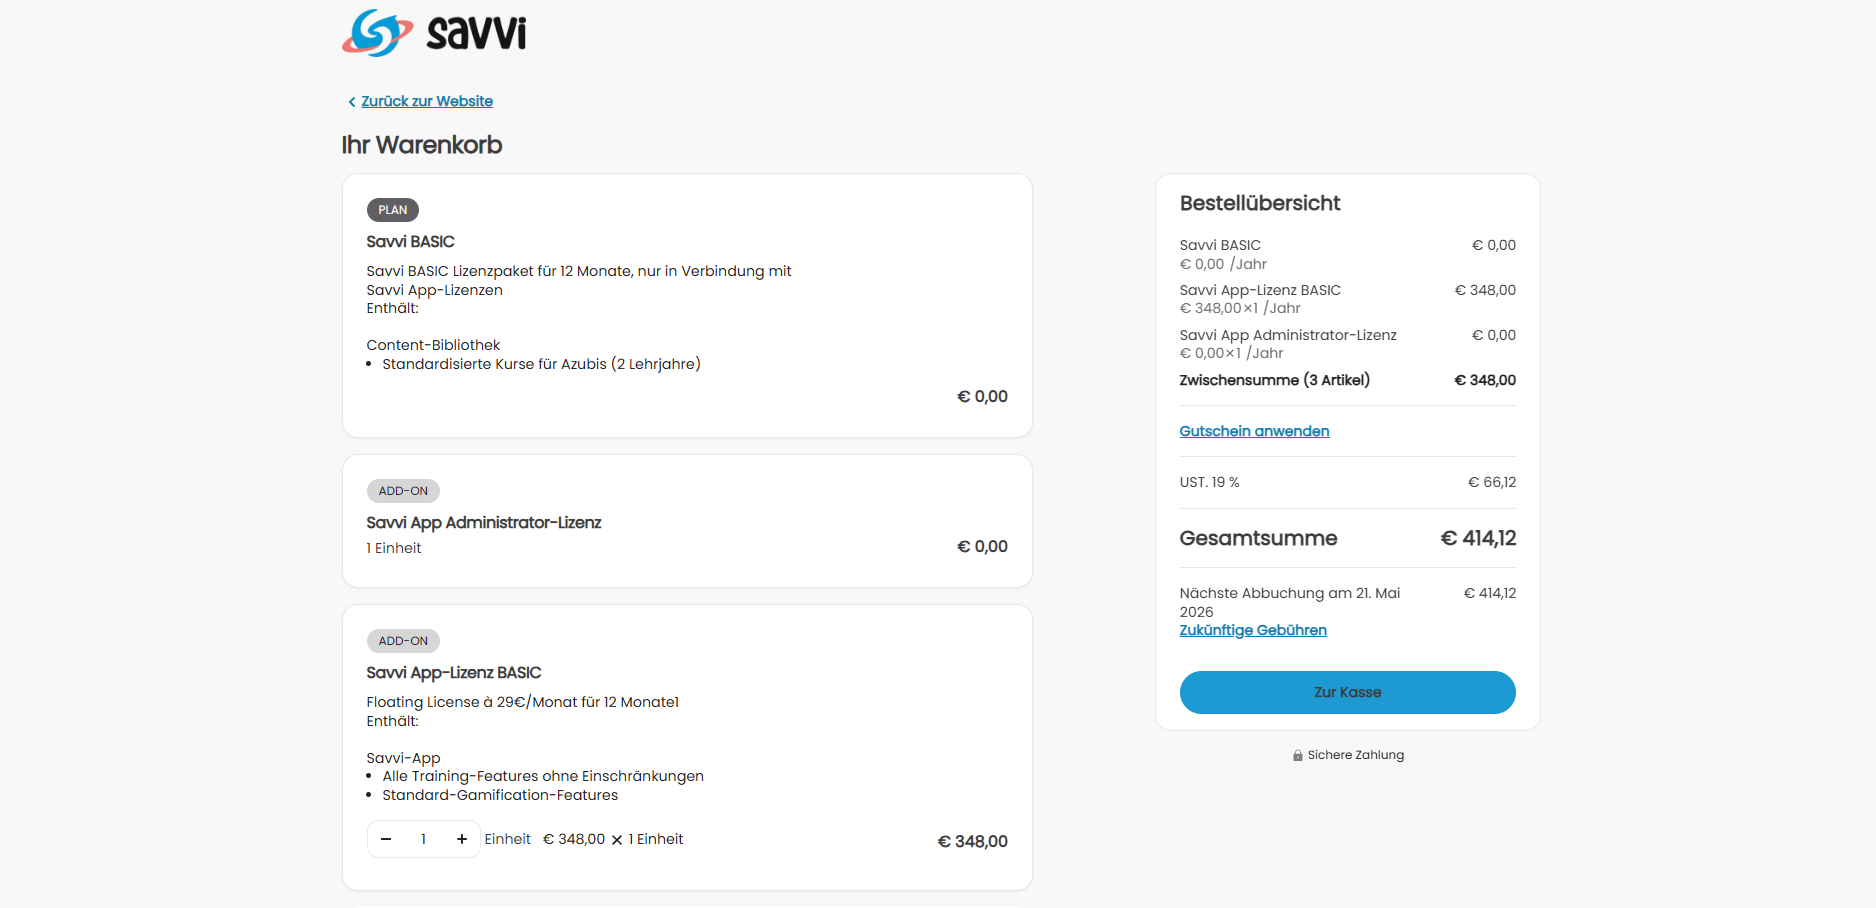Click the quantity input field
The width and height of the screenshot is (1876, 908).
(x=424, y=839)
